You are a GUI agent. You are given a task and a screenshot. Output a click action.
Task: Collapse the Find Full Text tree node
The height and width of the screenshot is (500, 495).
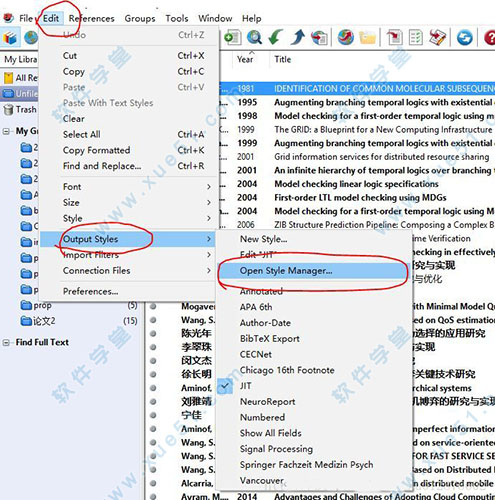point(6,342)
